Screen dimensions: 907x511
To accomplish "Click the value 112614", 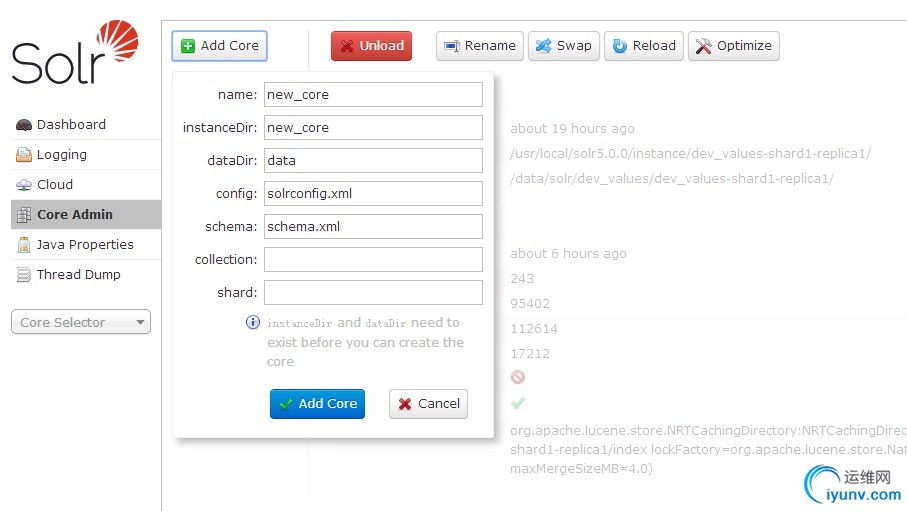I will click(534, 328).
